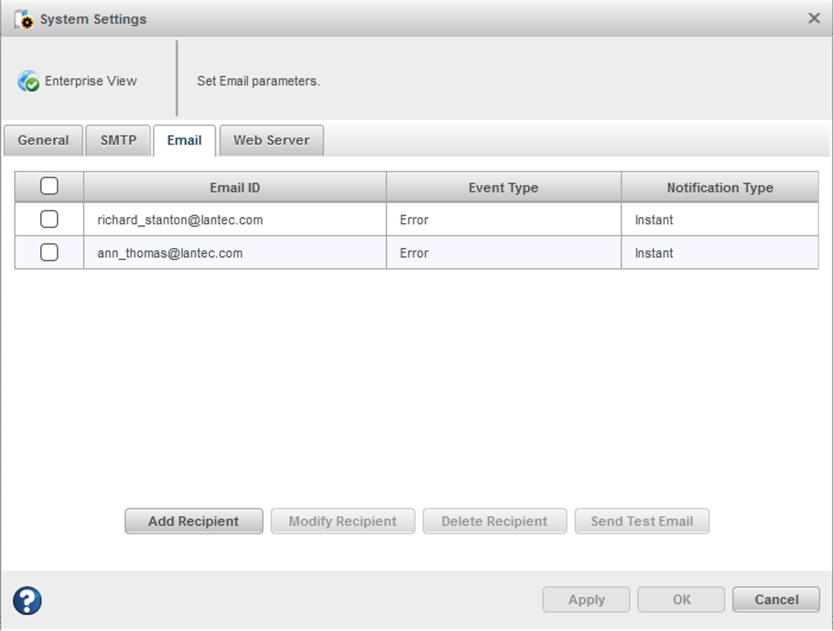Click the System Settings gear icon
The height and width of the screenshot is (631, 834).
(25, 18)
